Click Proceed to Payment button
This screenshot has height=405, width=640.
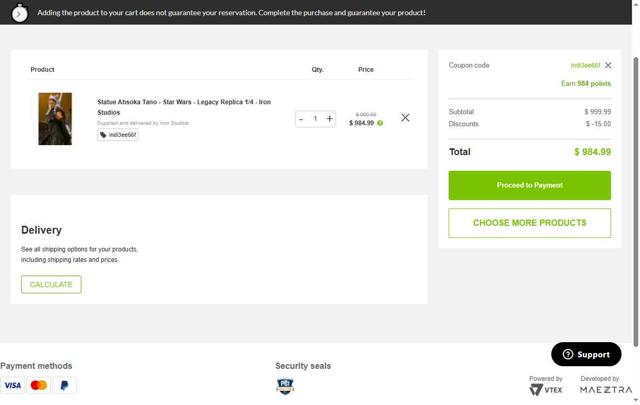pos(529,185)
